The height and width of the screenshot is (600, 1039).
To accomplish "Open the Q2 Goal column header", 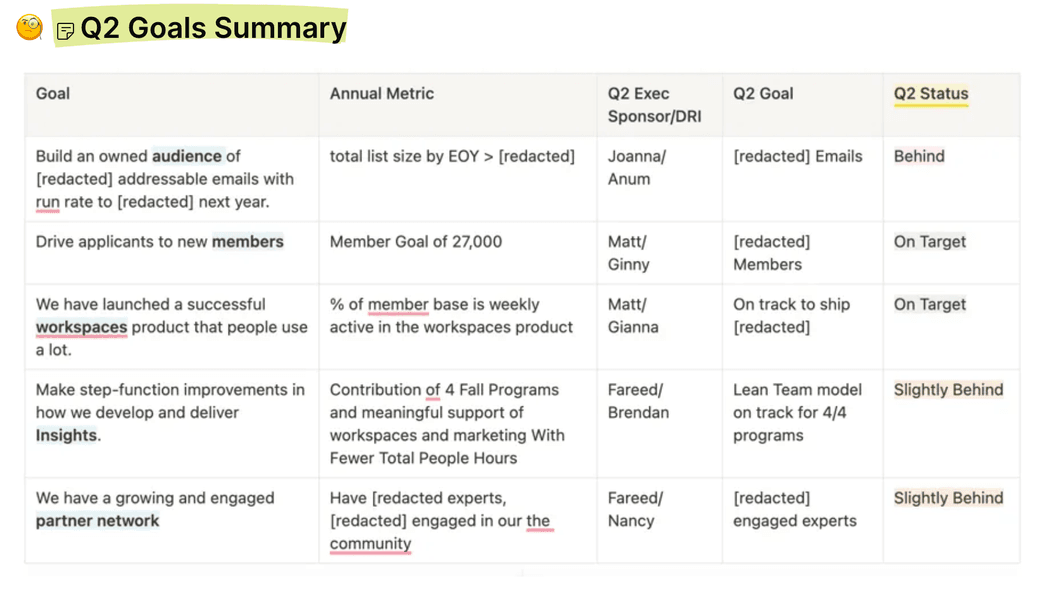I will point(763,94).
